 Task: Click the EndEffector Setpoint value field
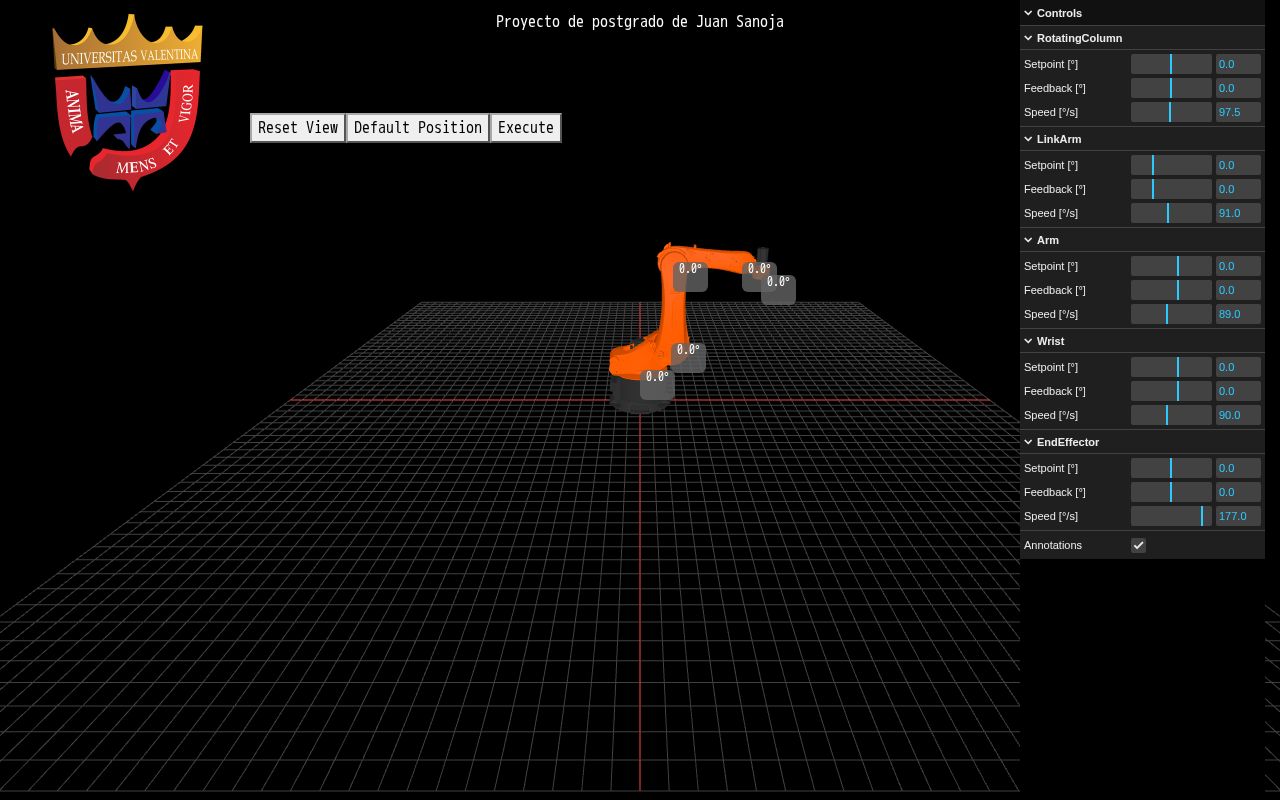1238,468
